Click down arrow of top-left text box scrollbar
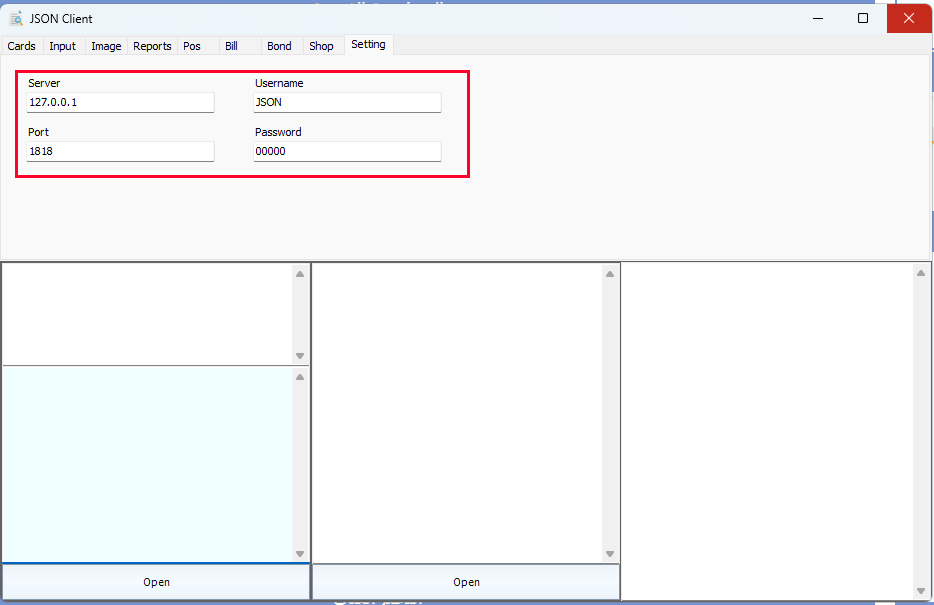Screen dimensions: 934x605 coord(300,356)
